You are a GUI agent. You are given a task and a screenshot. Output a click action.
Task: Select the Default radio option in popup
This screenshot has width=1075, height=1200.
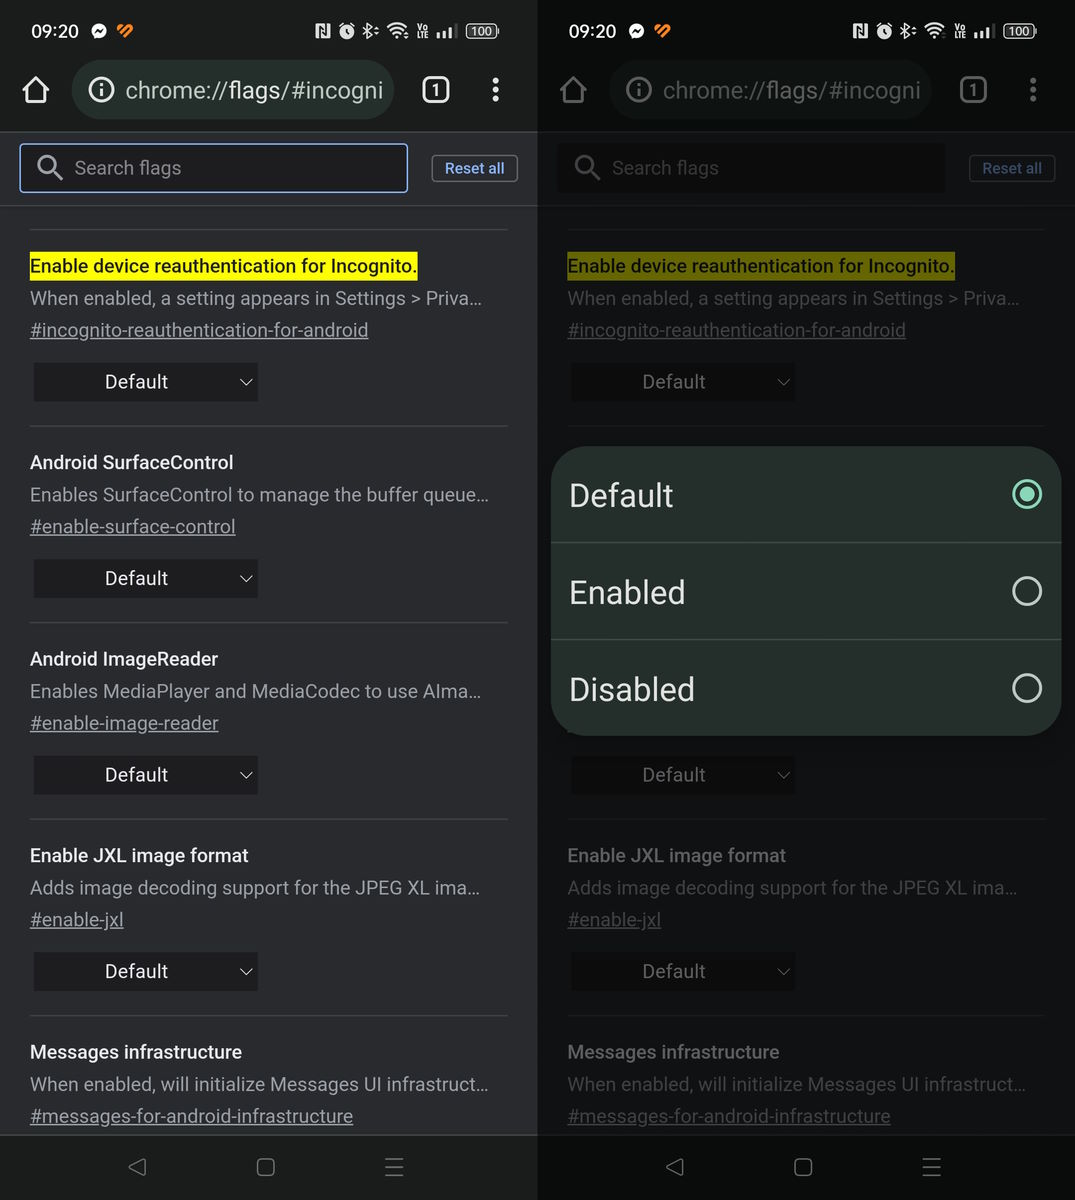click(x=1026, y=494)
